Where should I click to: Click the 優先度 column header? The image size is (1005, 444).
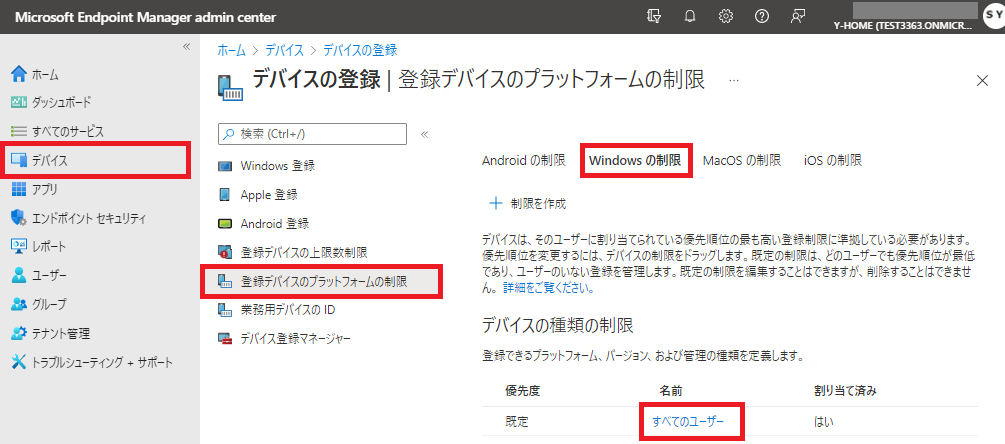click(x=523, y=390)
